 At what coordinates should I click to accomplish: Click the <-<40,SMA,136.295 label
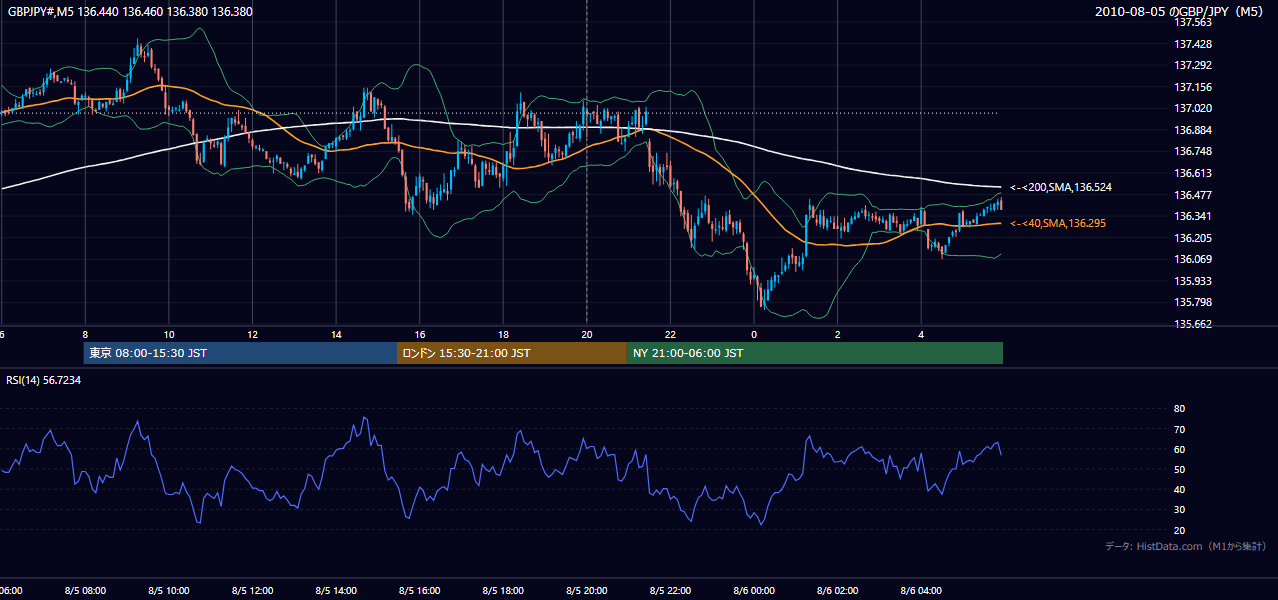pos(1058,223)
